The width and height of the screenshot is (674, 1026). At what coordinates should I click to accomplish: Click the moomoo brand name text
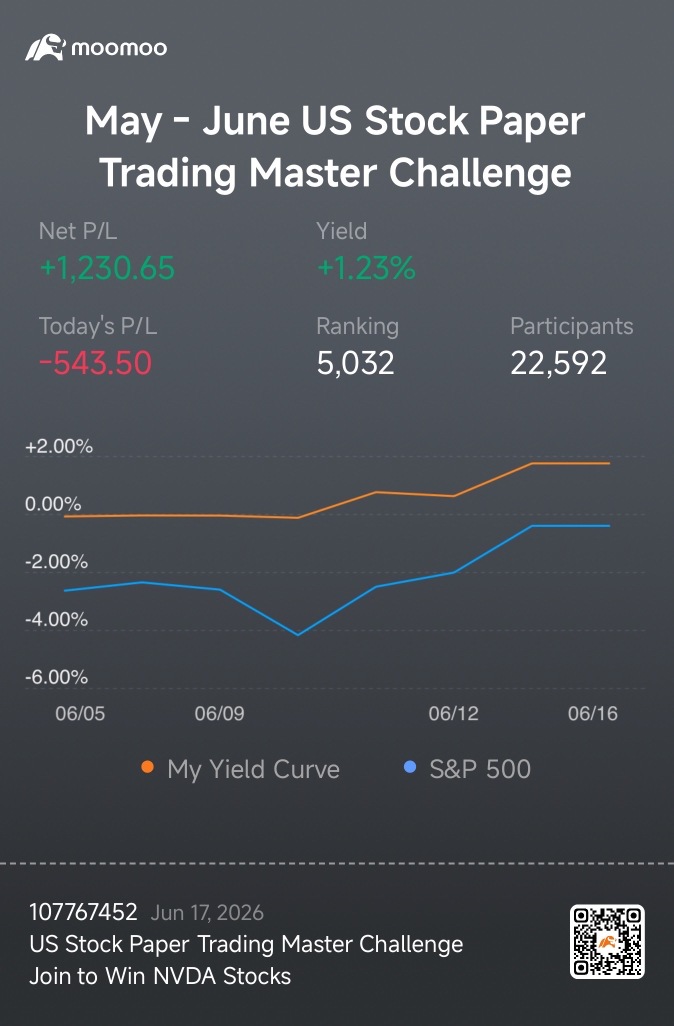point(119,48)
